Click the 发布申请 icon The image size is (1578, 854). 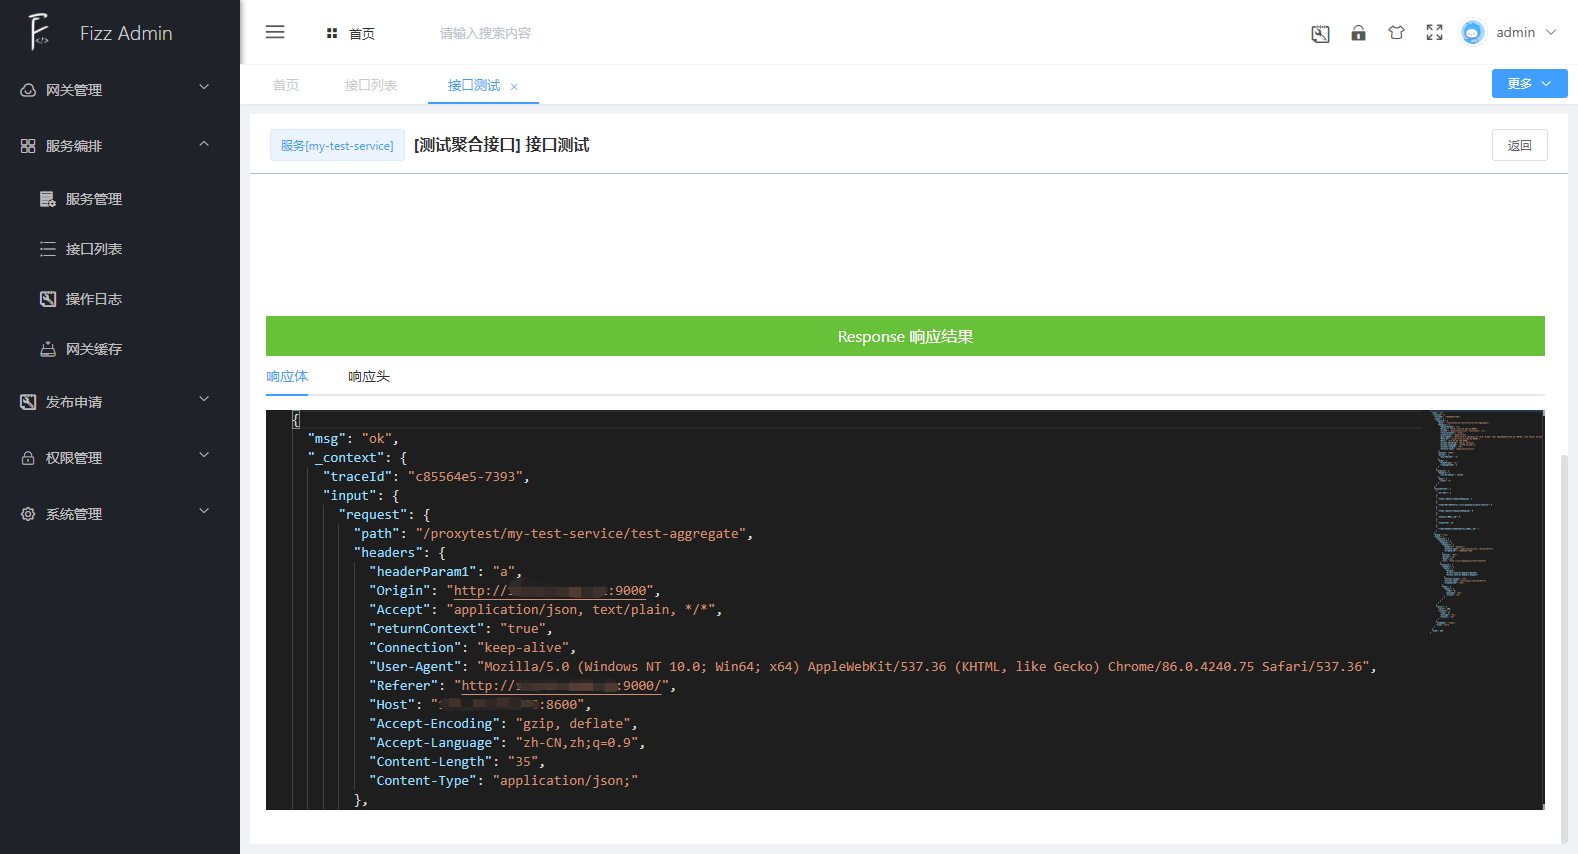pos(28,402)
